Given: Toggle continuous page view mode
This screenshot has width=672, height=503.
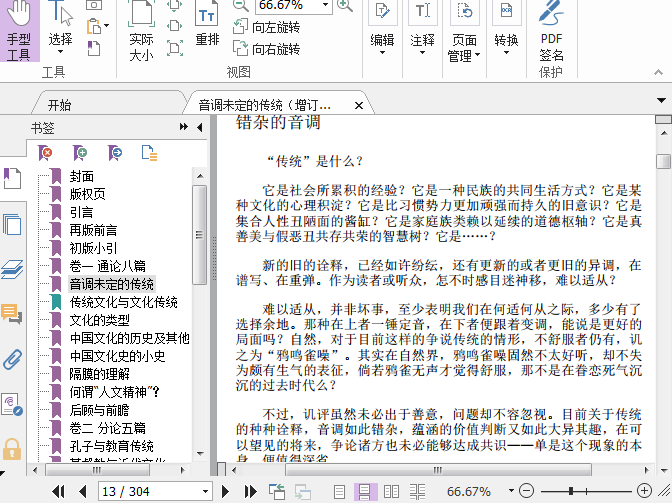Looking at the screenshot, I should click(365, 491).
